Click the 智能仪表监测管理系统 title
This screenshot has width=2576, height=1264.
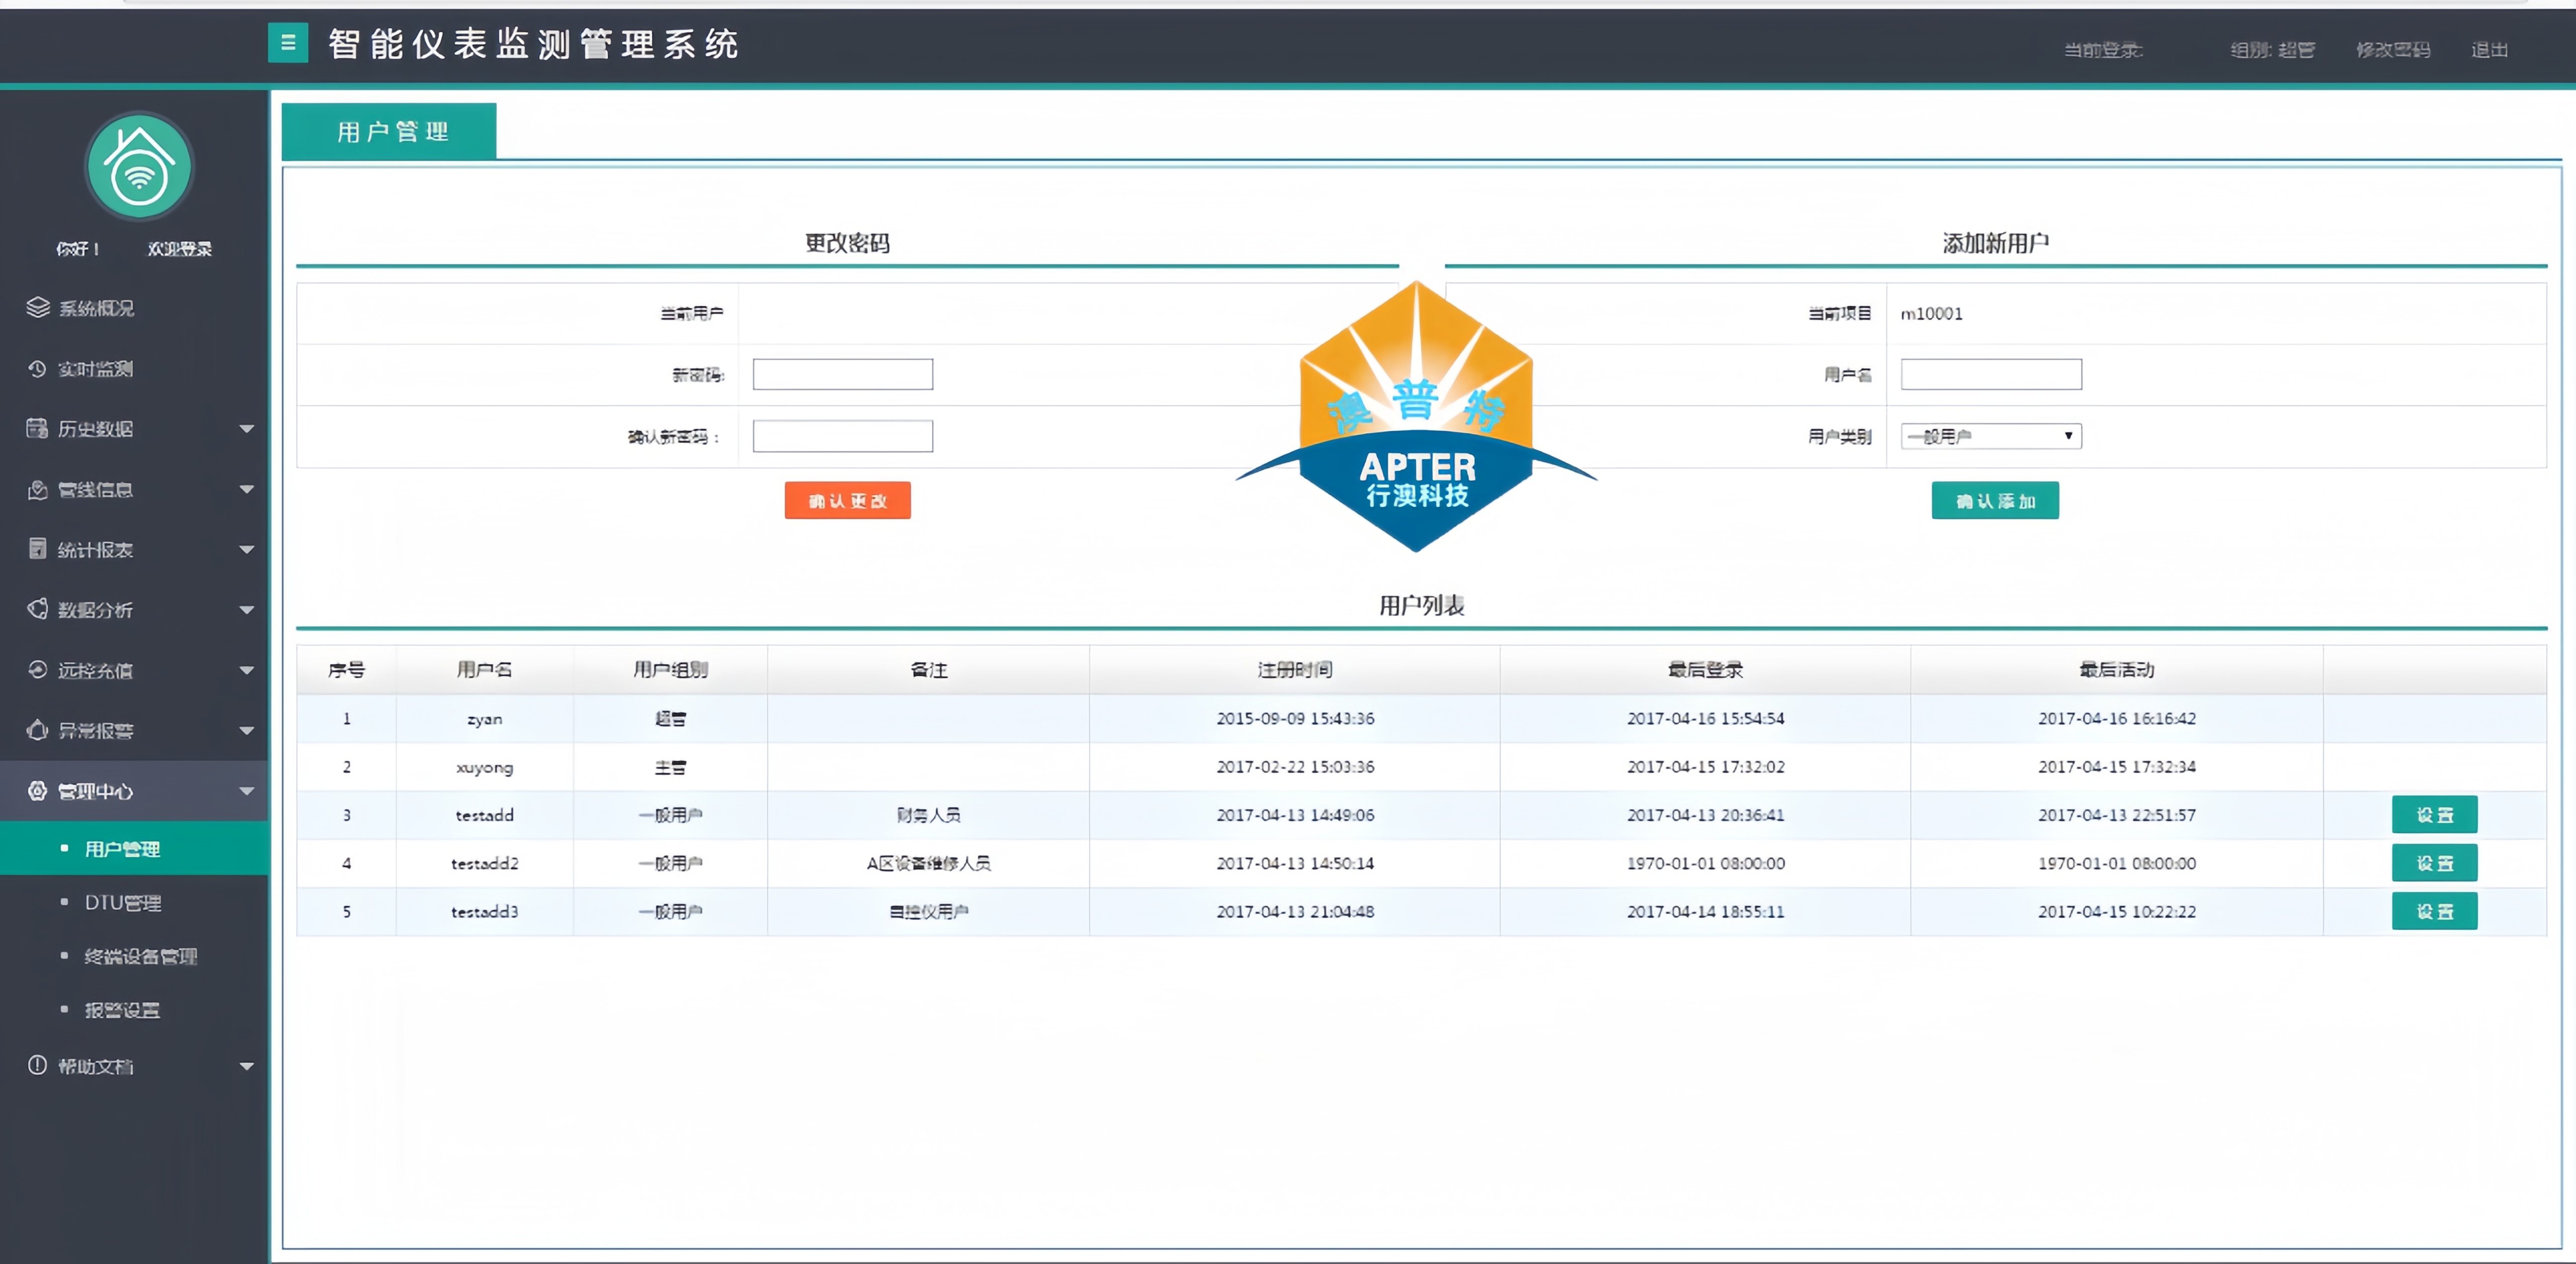533,44
